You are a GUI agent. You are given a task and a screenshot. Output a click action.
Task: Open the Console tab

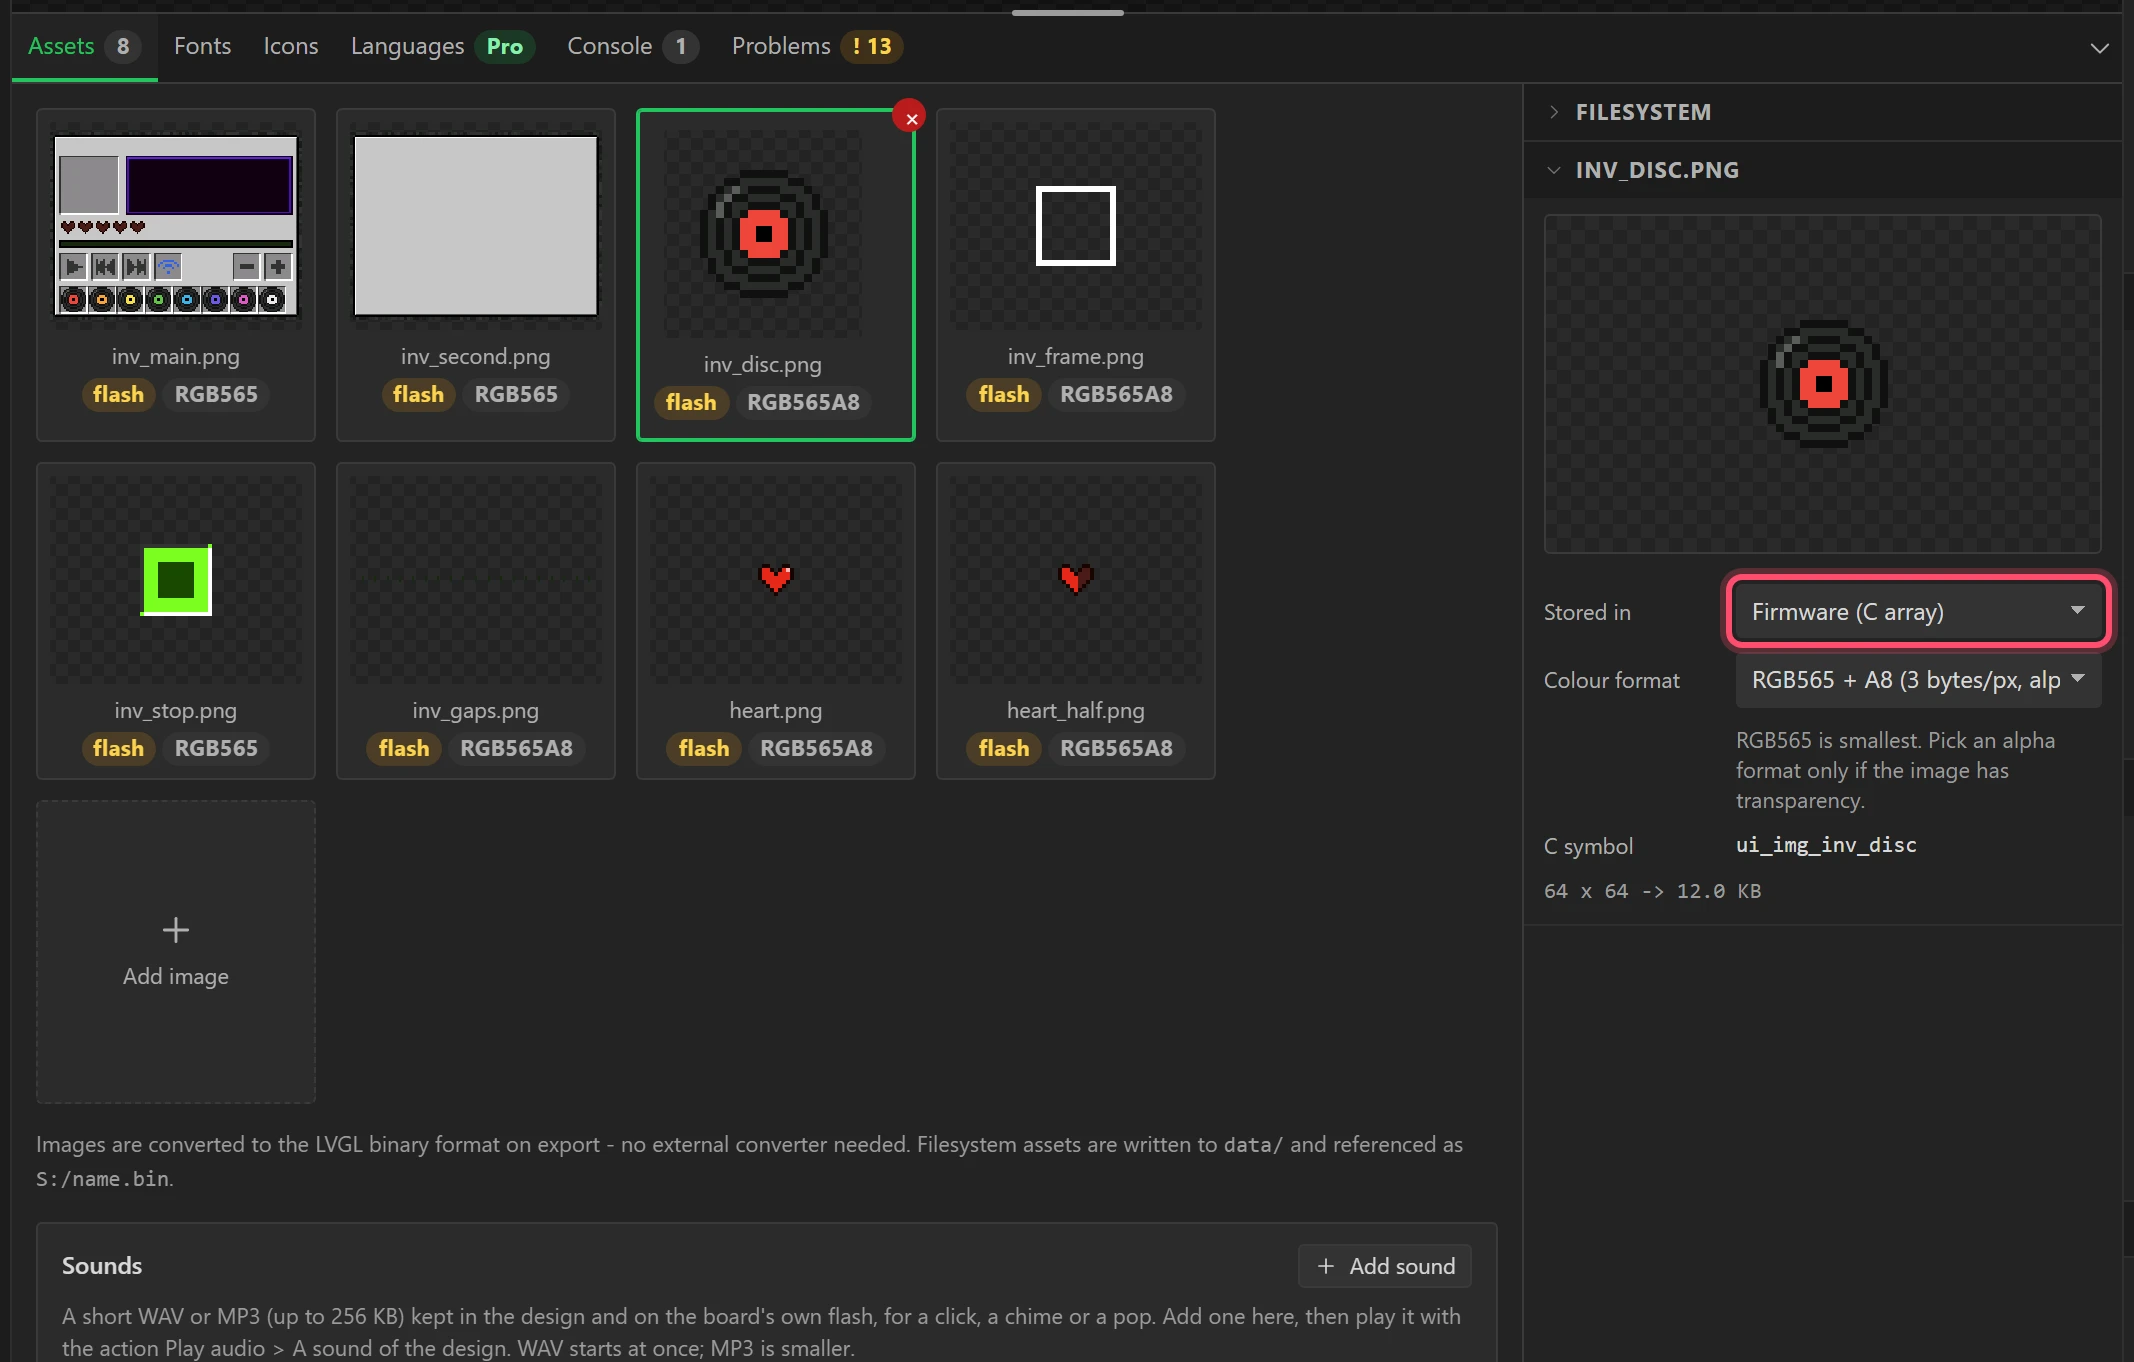632,46
